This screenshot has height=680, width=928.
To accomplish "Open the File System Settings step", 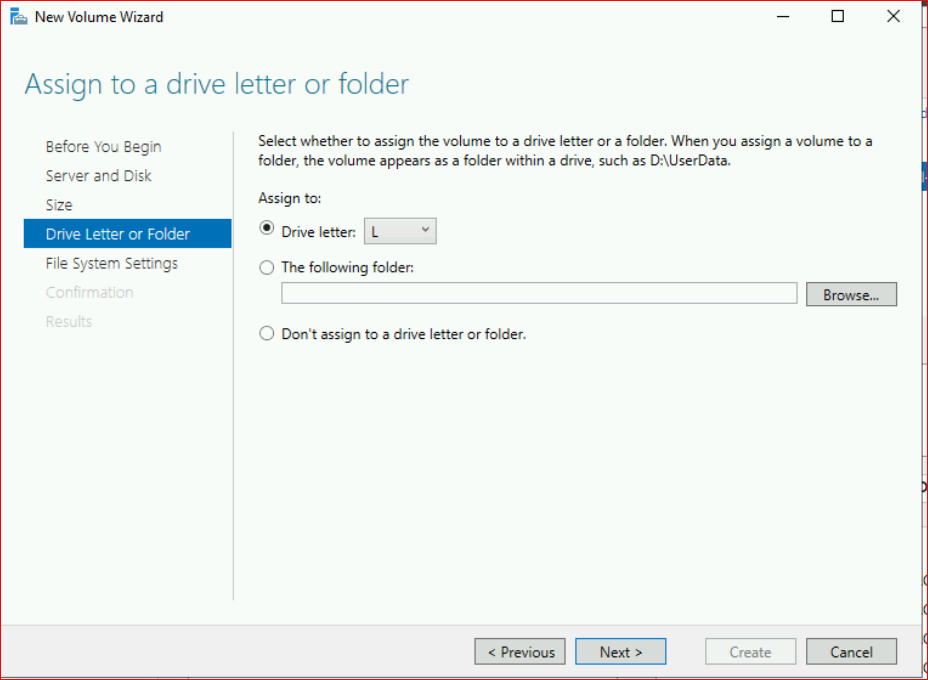I will 111,263.
